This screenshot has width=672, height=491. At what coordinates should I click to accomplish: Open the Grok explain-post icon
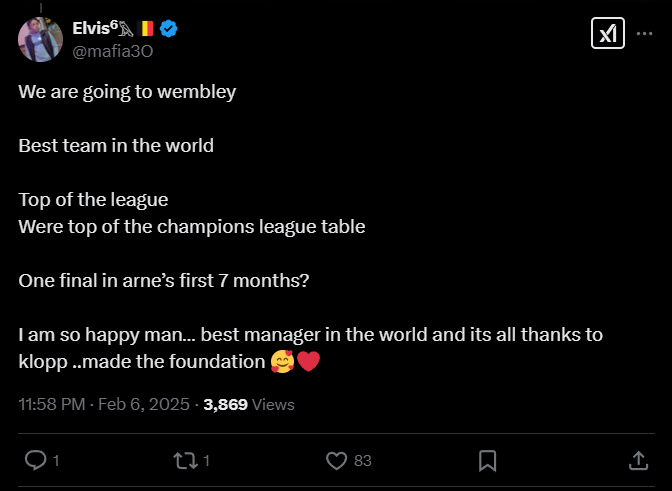click(x=607, y=33)
